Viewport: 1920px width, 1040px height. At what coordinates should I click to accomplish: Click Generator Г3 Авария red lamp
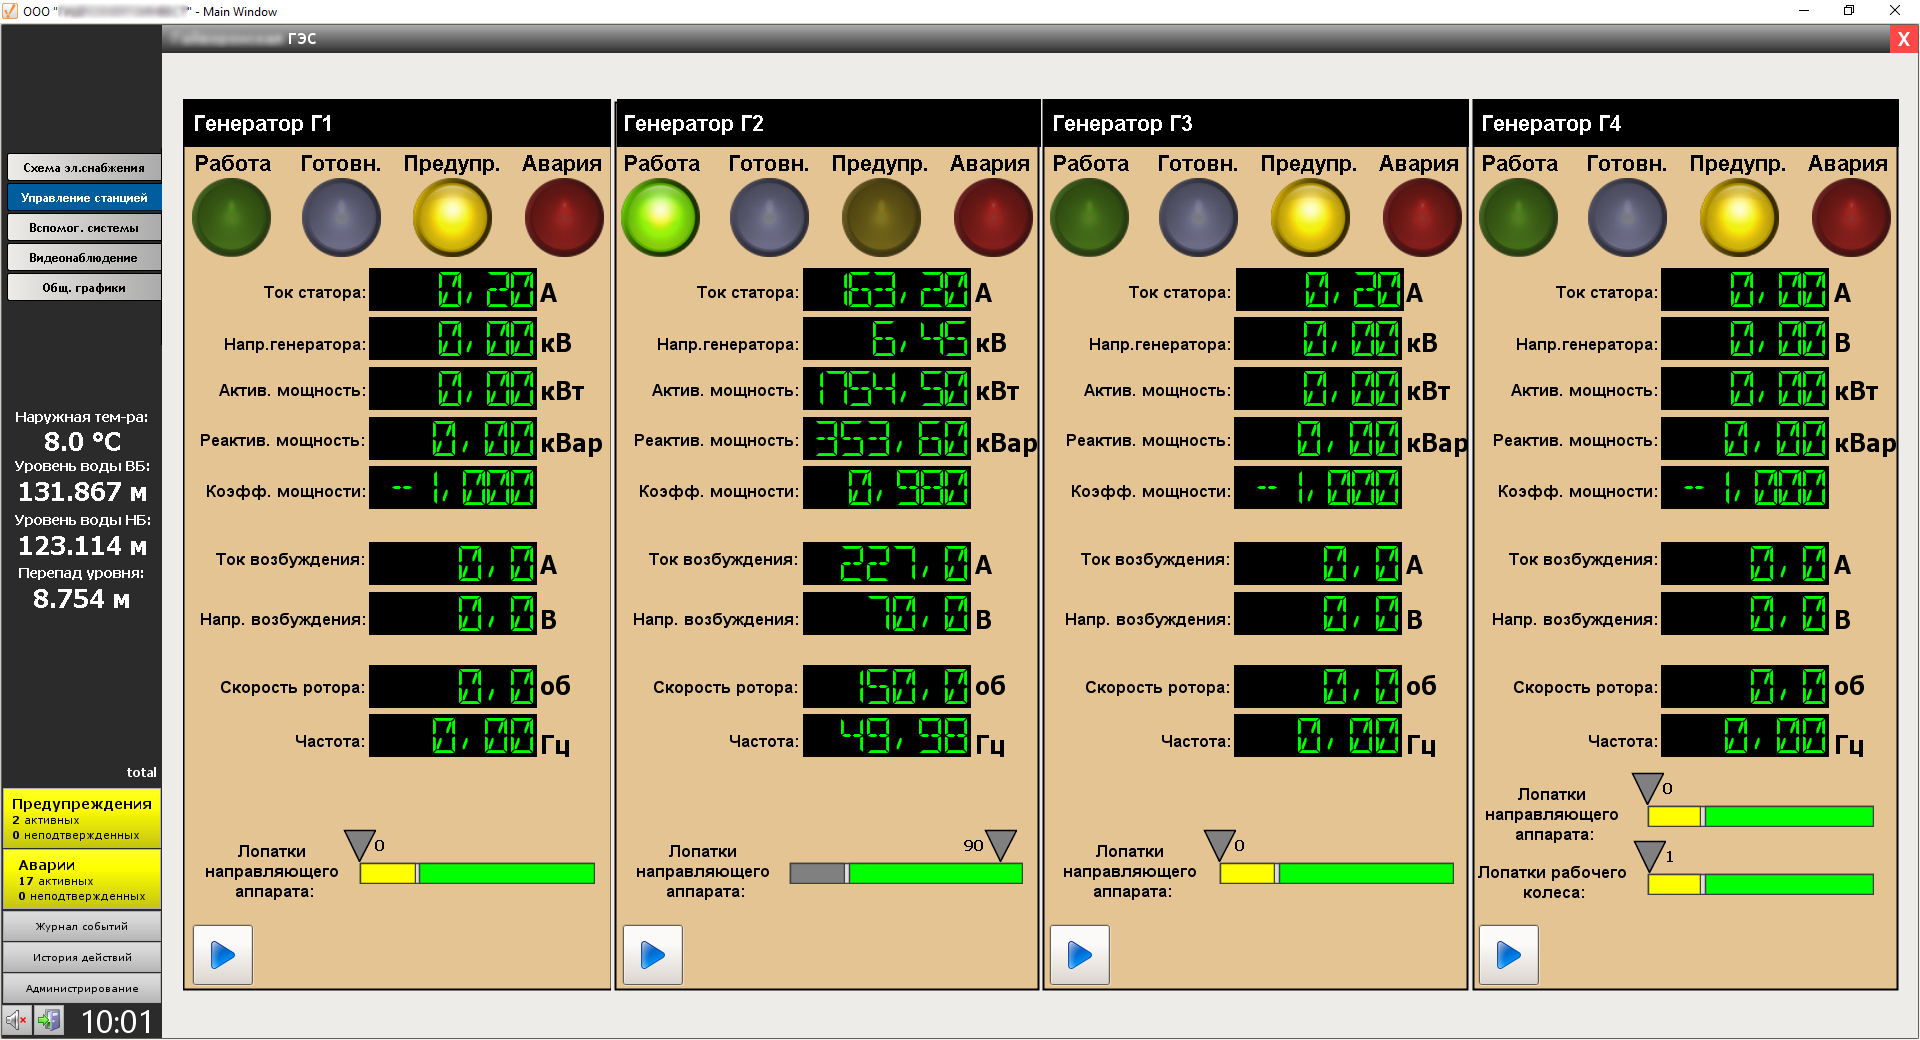(x=1422, y=217)
